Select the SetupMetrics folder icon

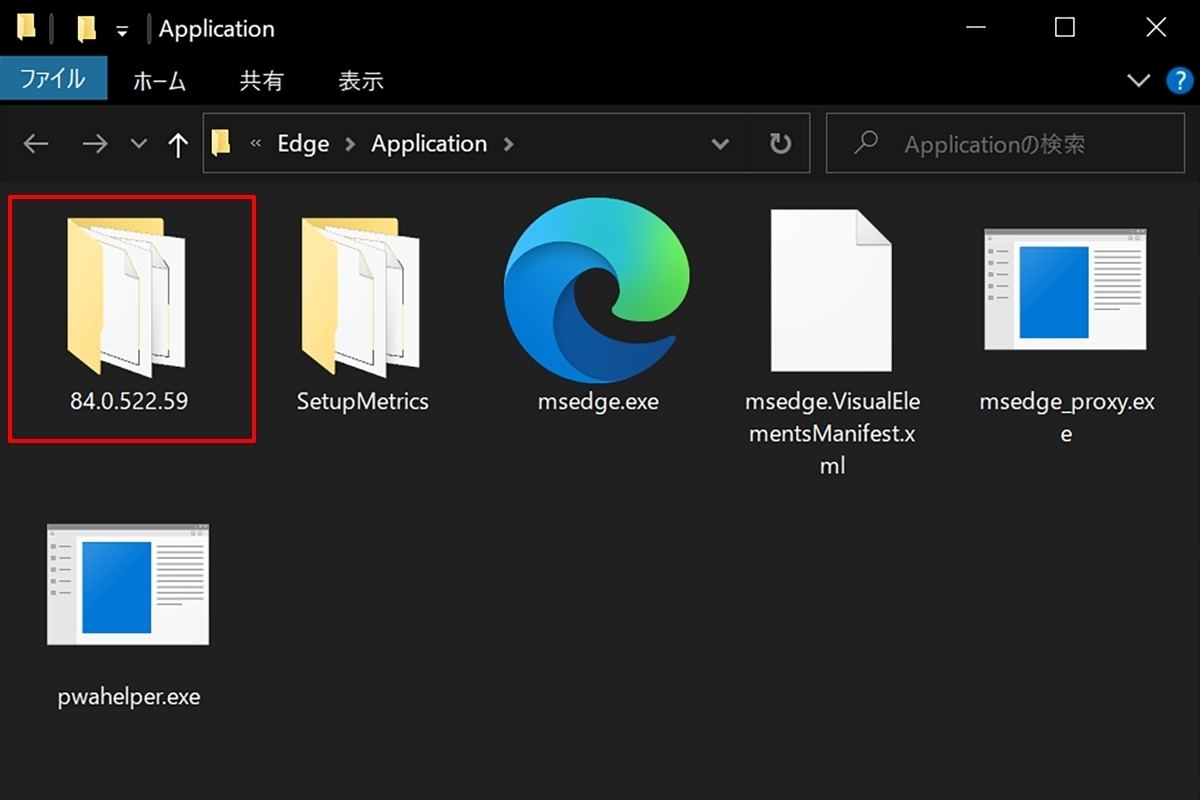pyautogui.click(x=362, y=296)
